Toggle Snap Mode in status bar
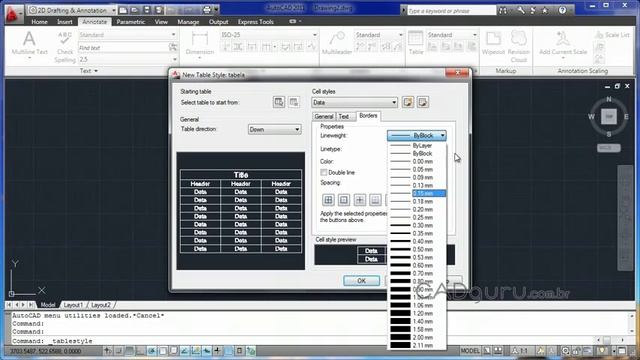Viewport: 640px width, 360px height. (x=118, y=351)
